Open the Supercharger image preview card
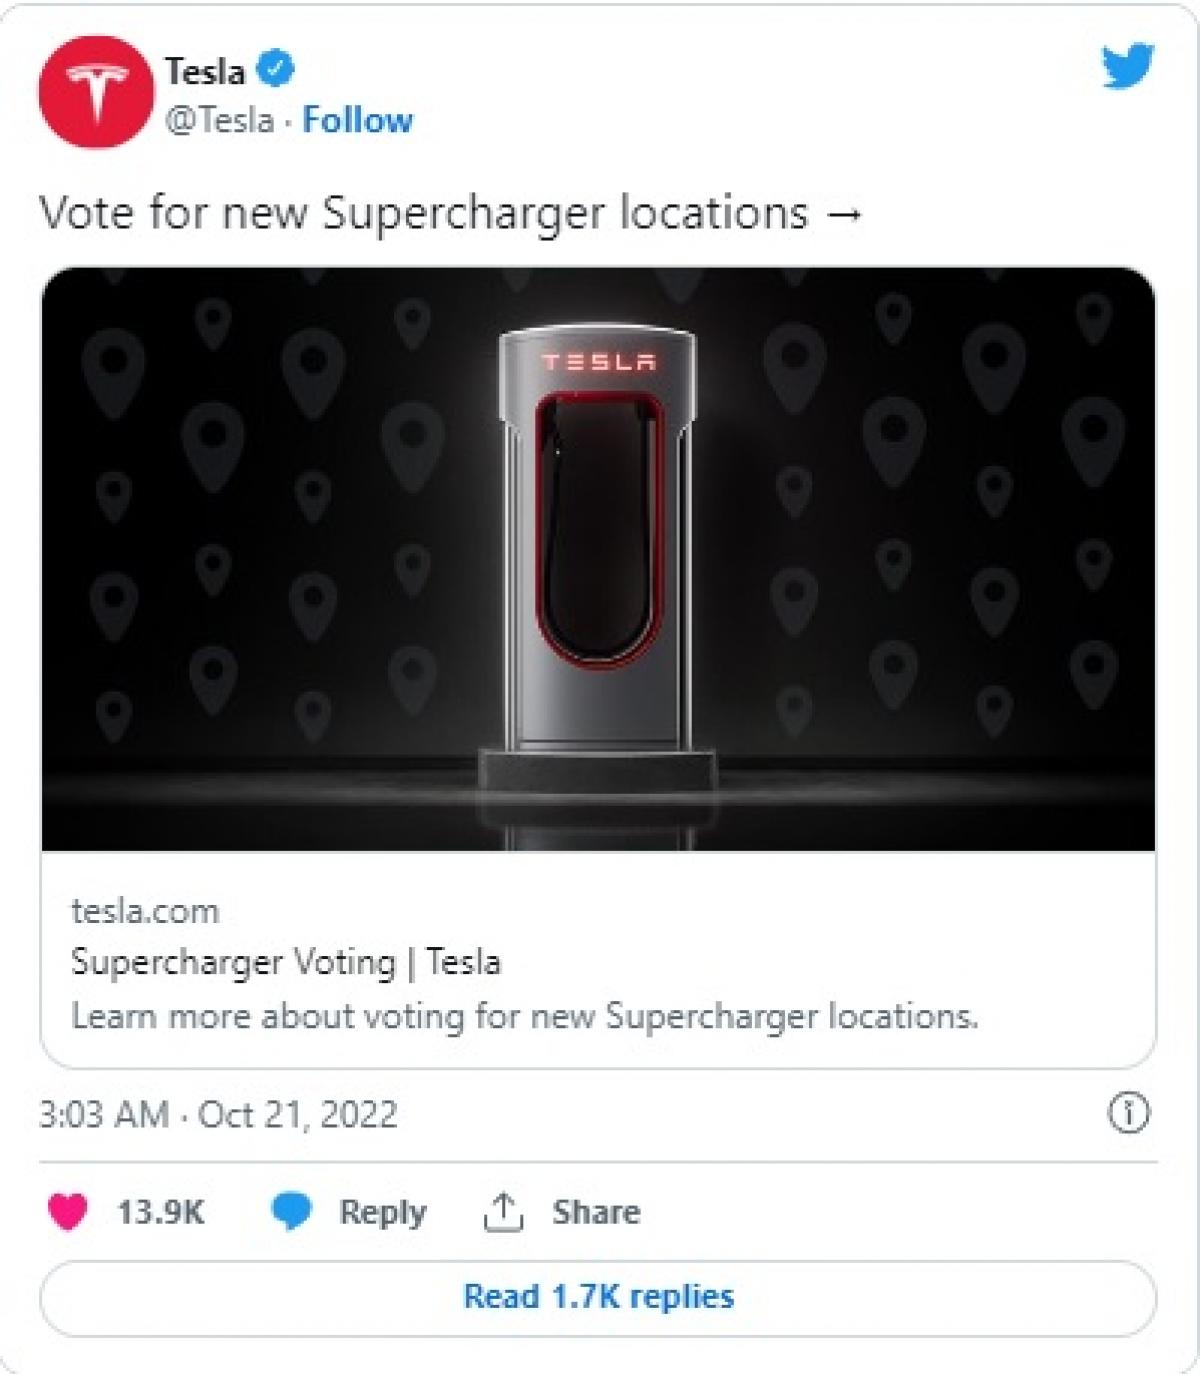The width and height of the screenshot is (1200, 1374). pyautogui.click(x=598, y=559)
